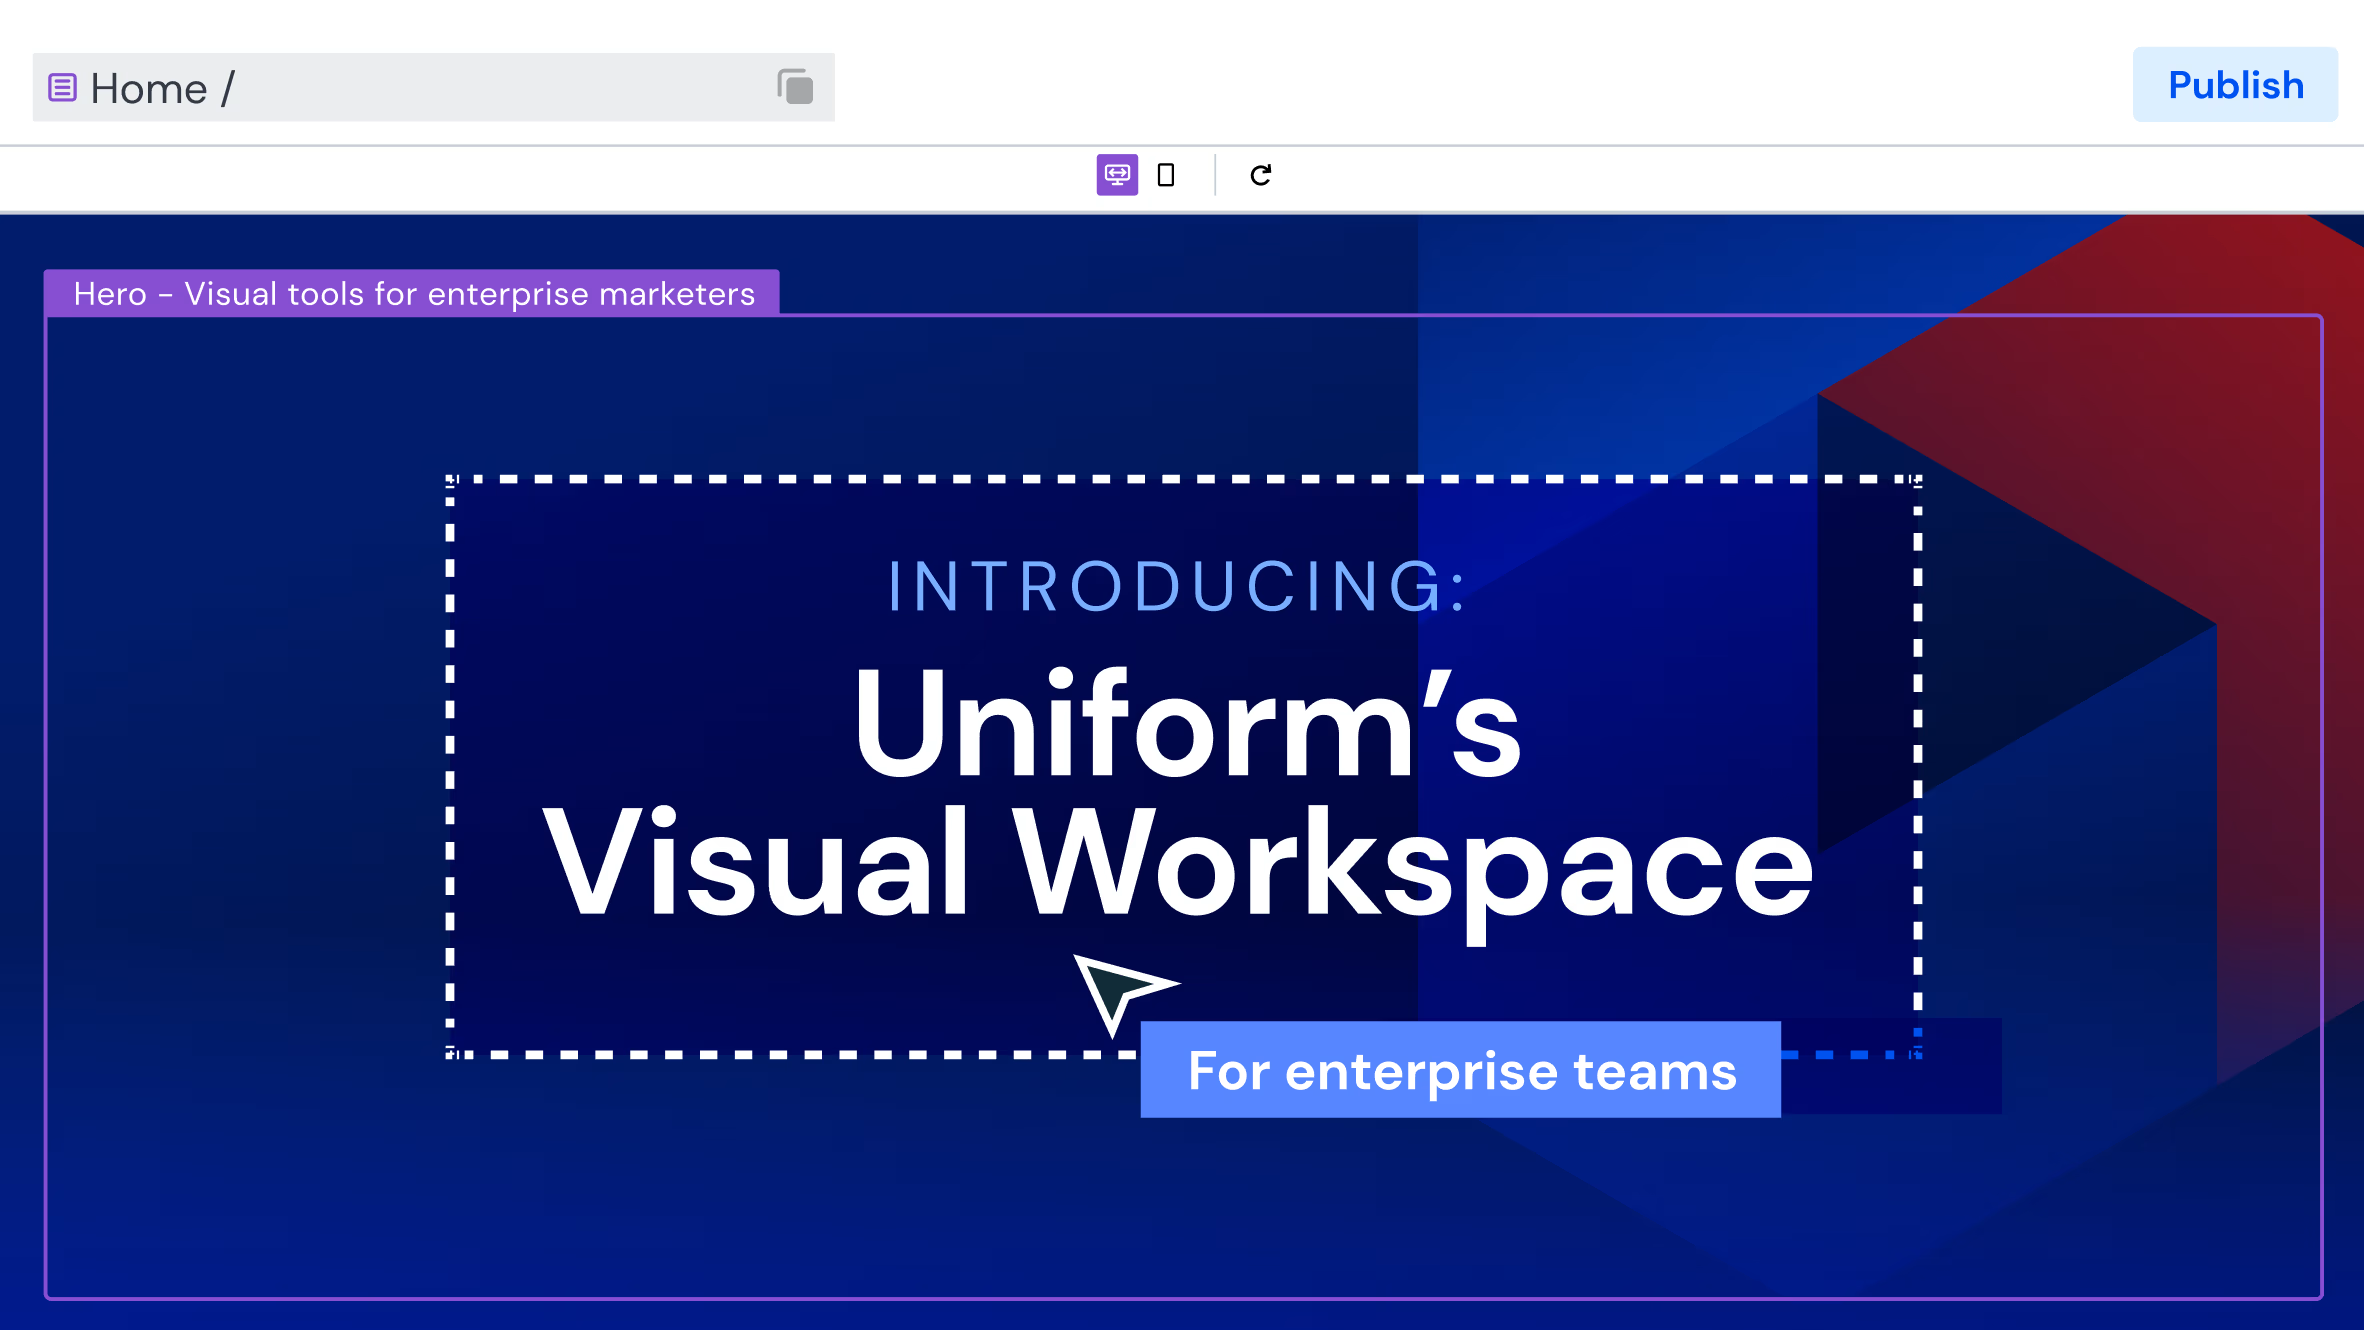Image resolution: width=2364 pixels, height=1330 pixels.
Task: Select the desktop preview viewport icon
Action: tap(1117, 176)
